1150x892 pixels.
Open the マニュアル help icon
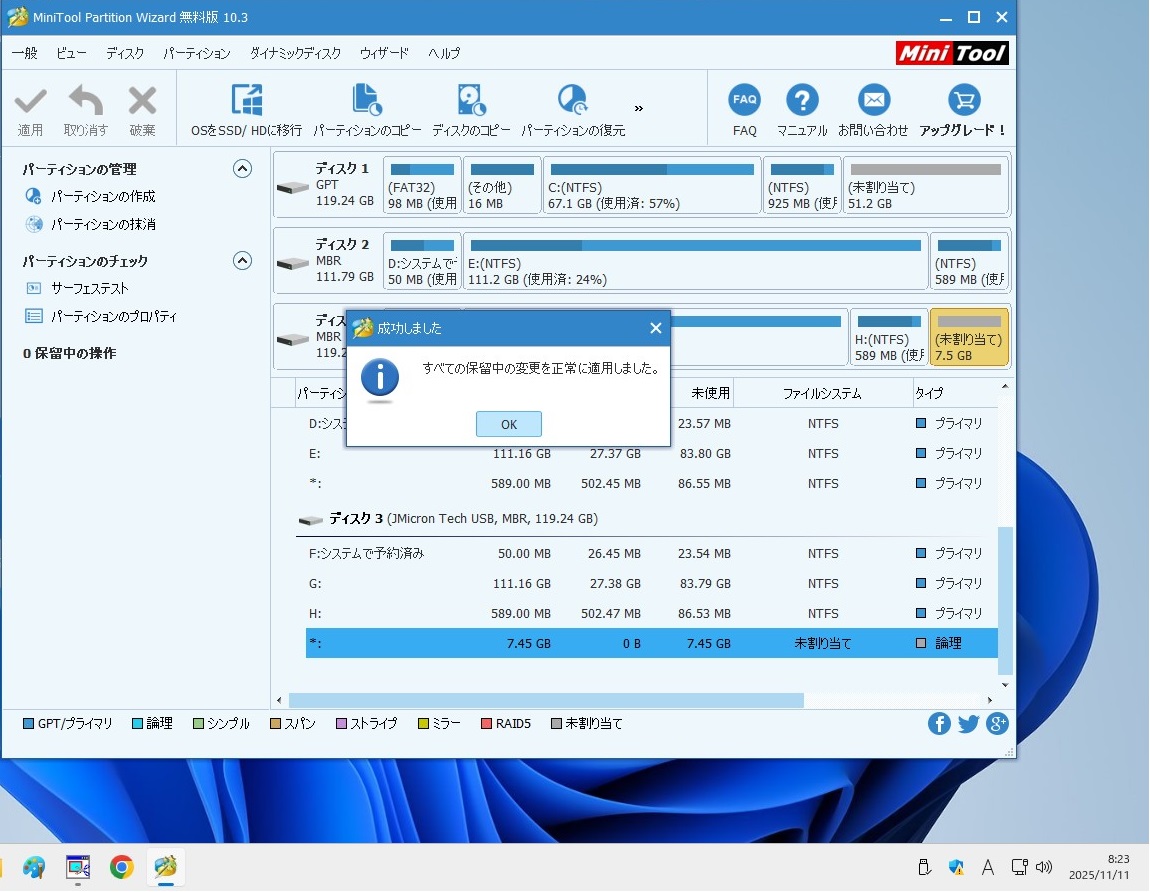802,100
